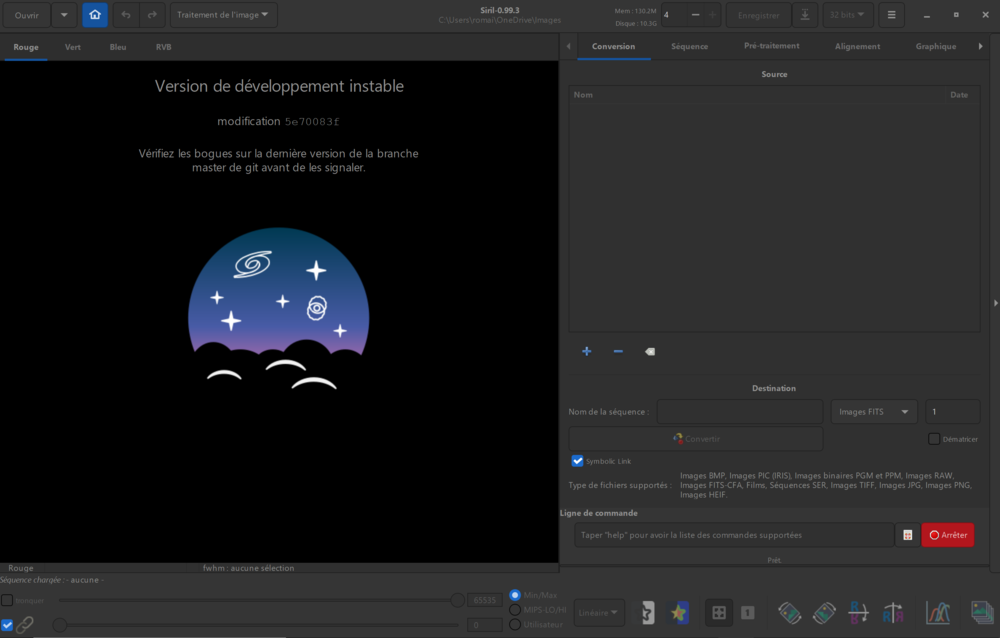Switch to the RVB tab
The height and width of the screenshot is (638, 1000).
coord(163,47)
